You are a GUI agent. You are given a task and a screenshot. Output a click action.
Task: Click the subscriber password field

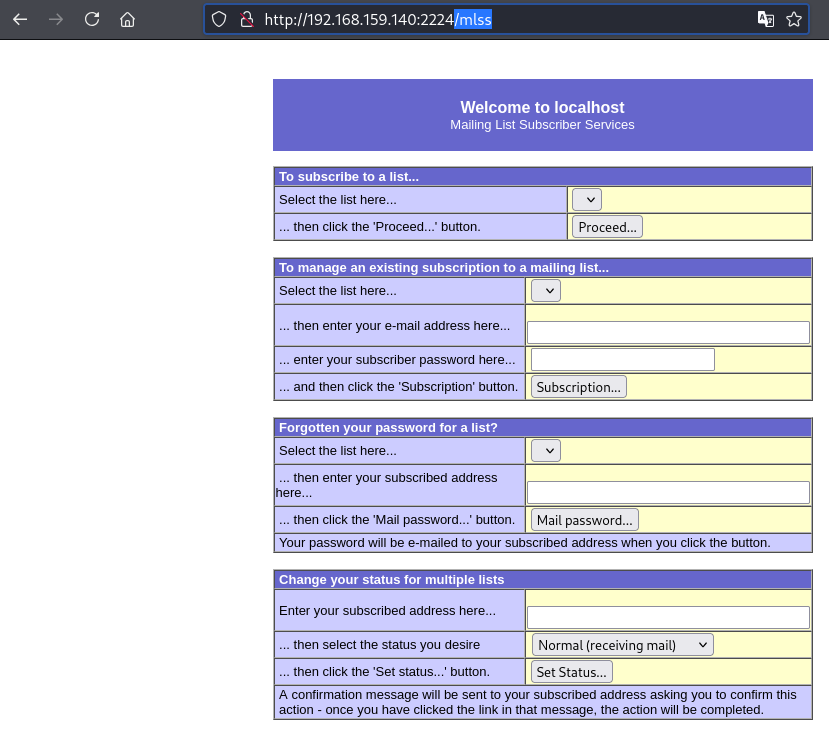[623, 360]
